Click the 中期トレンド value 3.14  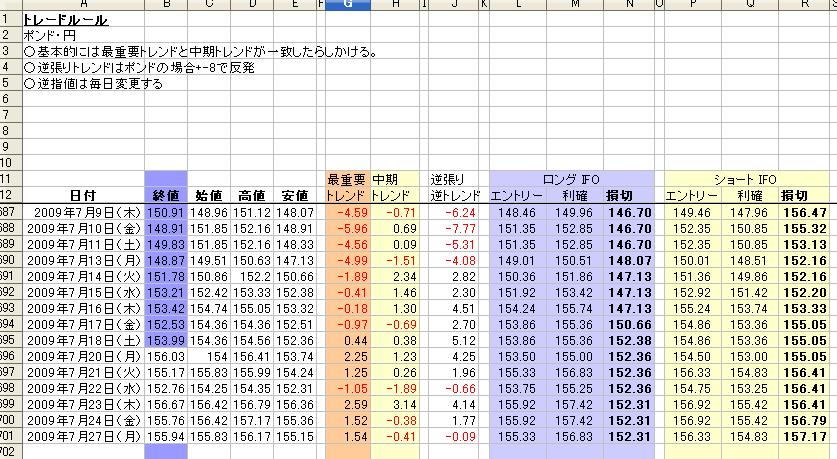[398, 404]
